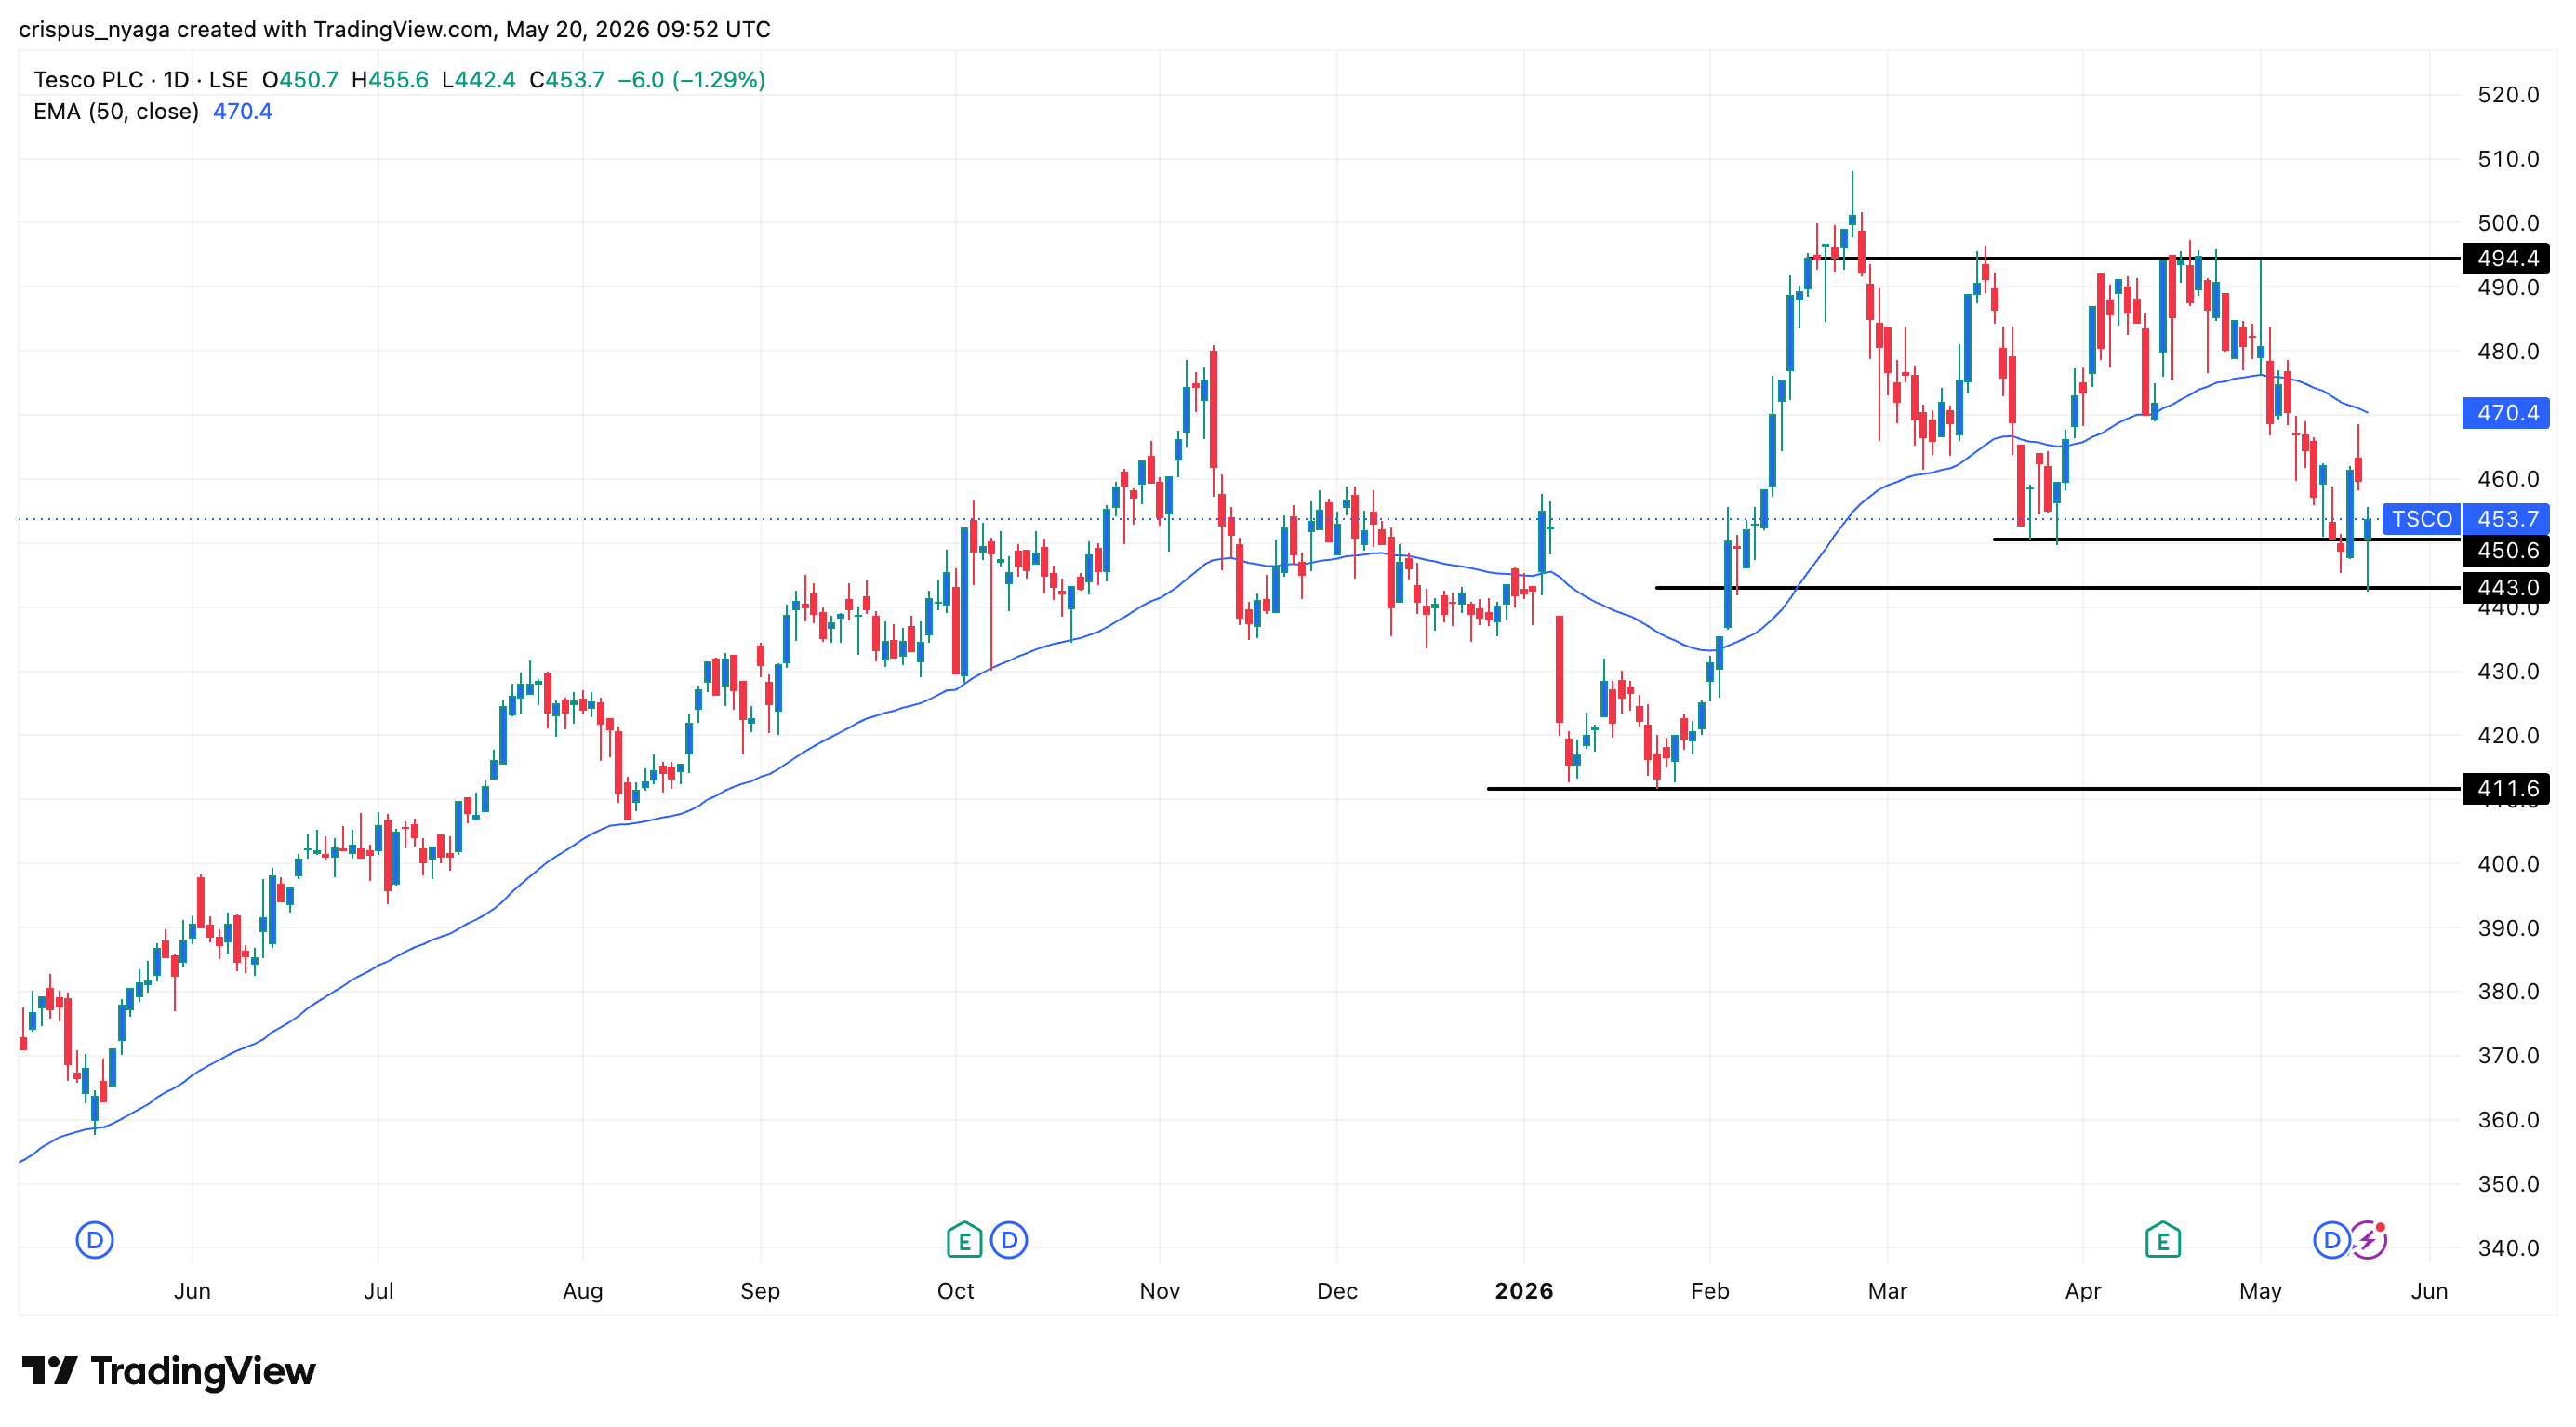
Task: Click the Mar label on time axis
Action: tap(1887, 1291)
